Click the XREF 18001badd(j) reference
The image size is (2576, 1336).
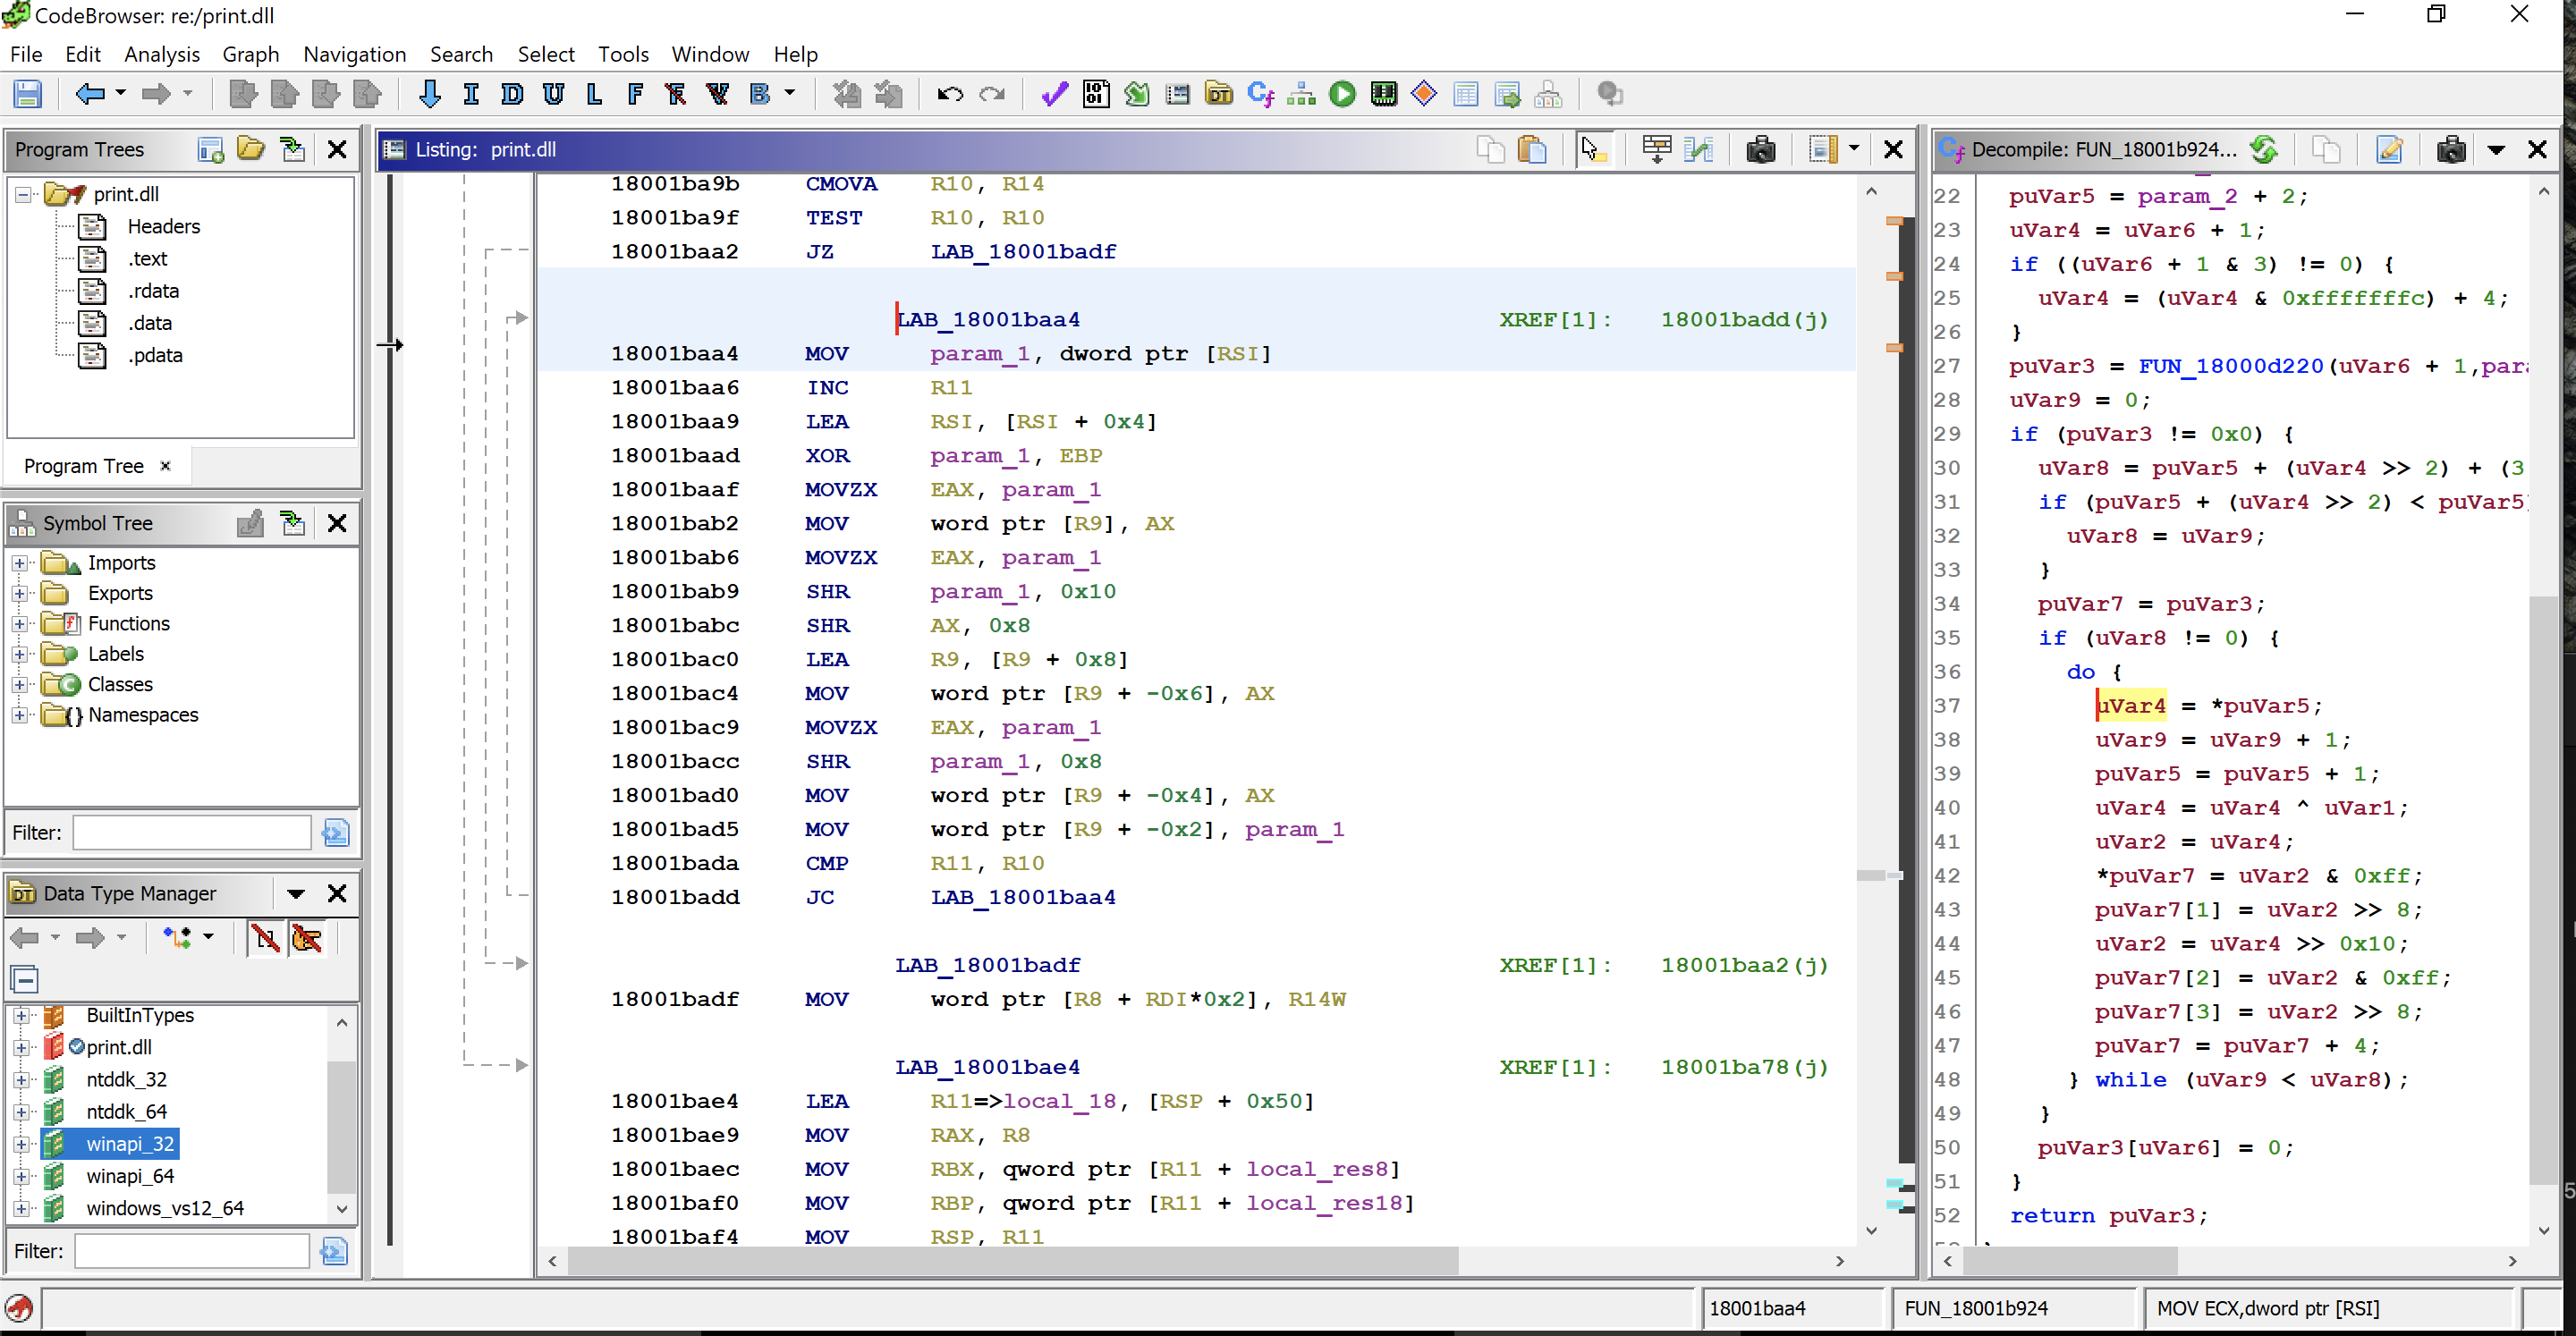1744,319
